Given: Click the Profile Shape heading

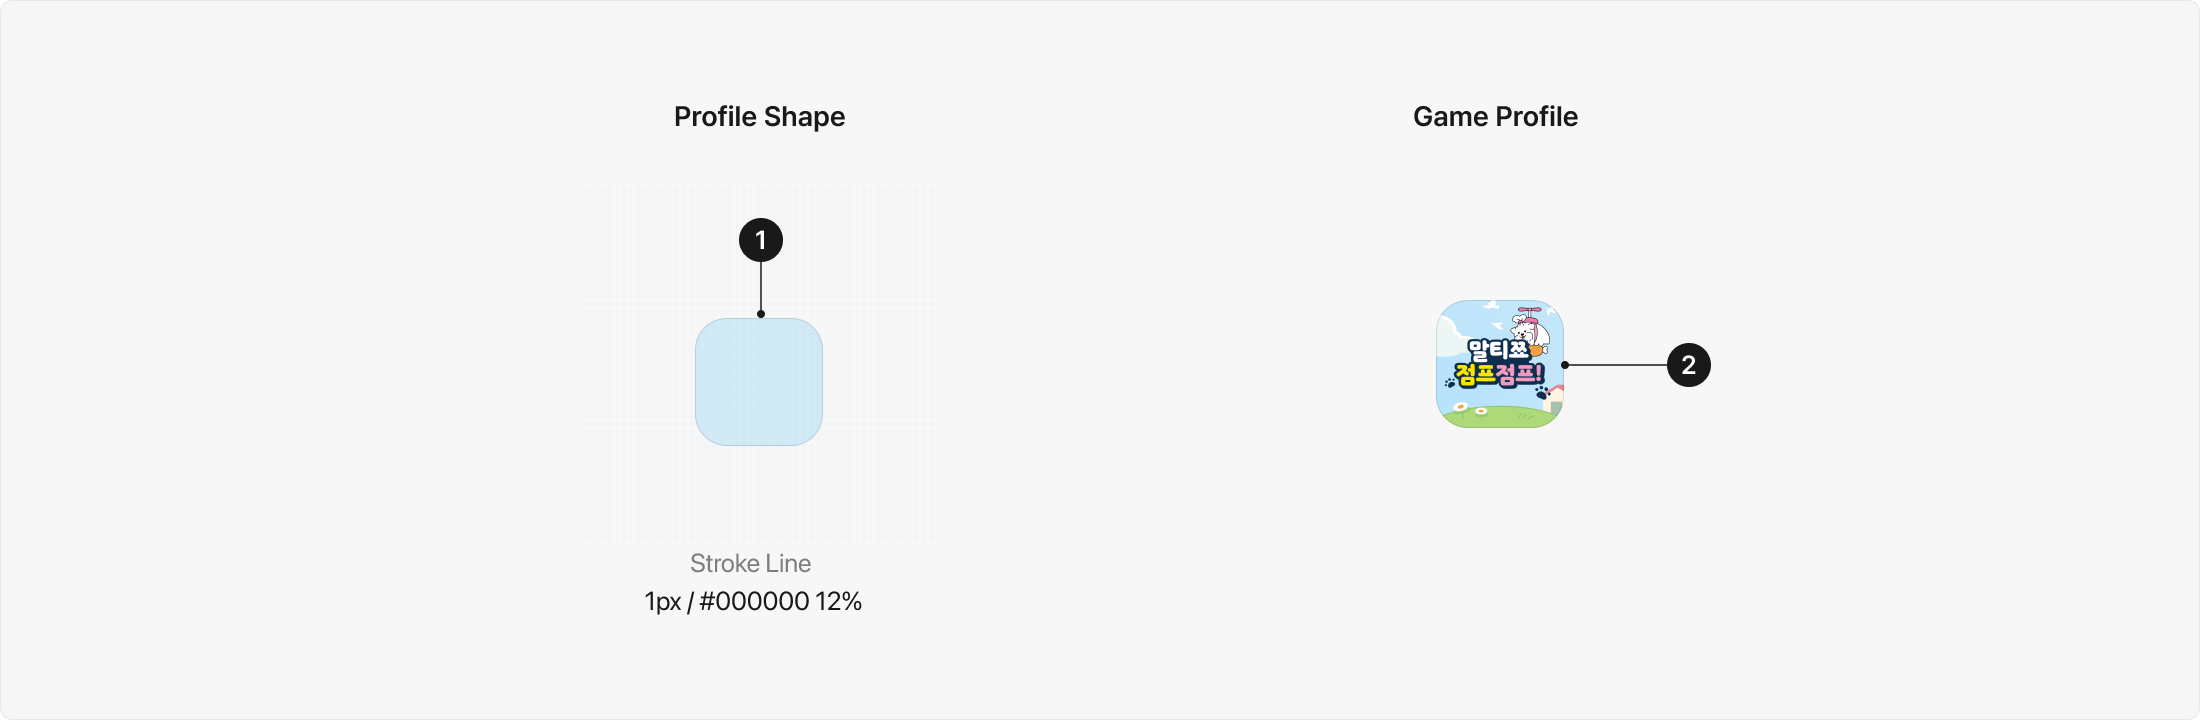Looking at the screenshot, I should coord(760,117).
